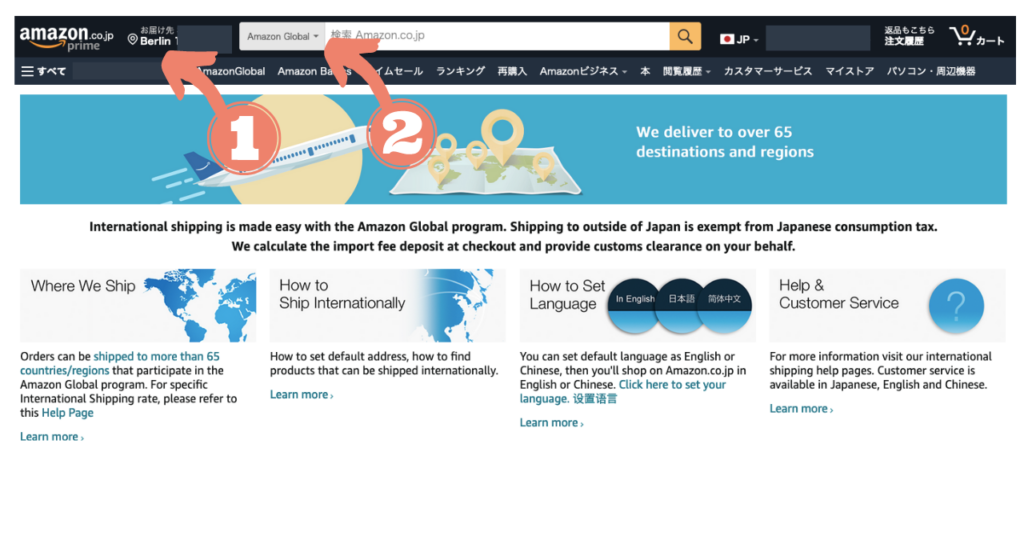Open the hamburger すべて menu
The image size is (1024, 536).
pos(43,71)
